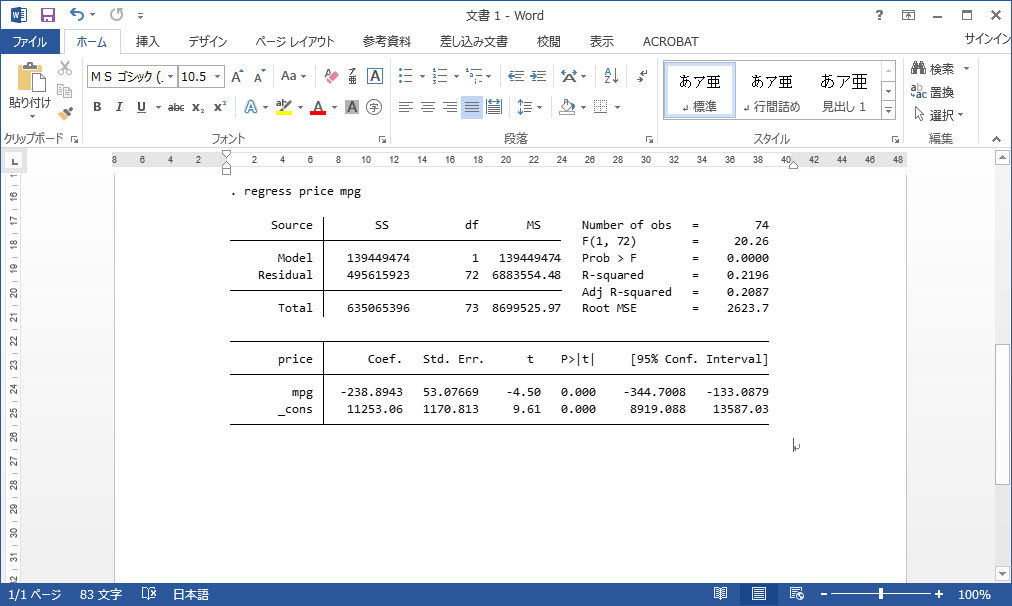Screen dimensions: 1012x606
Task: Open the font name dropdown
Action: 170,77
